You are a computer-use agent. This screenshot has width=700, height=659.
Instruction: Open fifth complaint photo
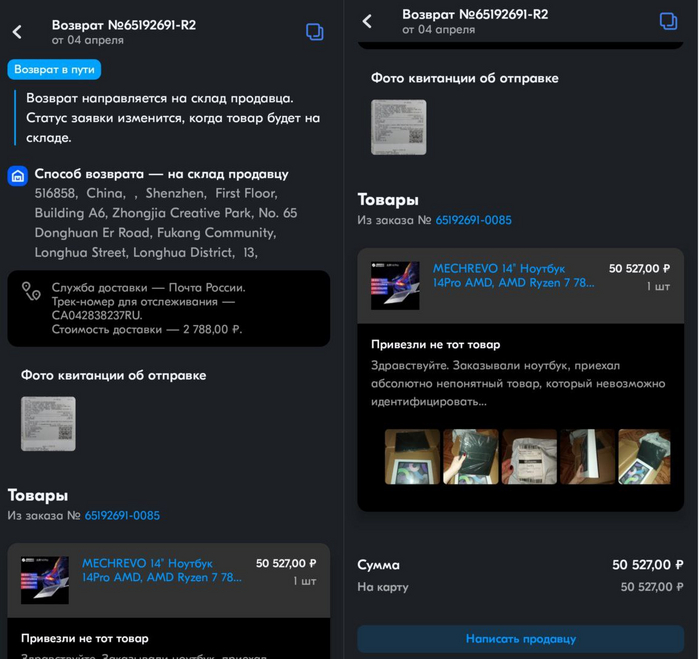point(645,457)
